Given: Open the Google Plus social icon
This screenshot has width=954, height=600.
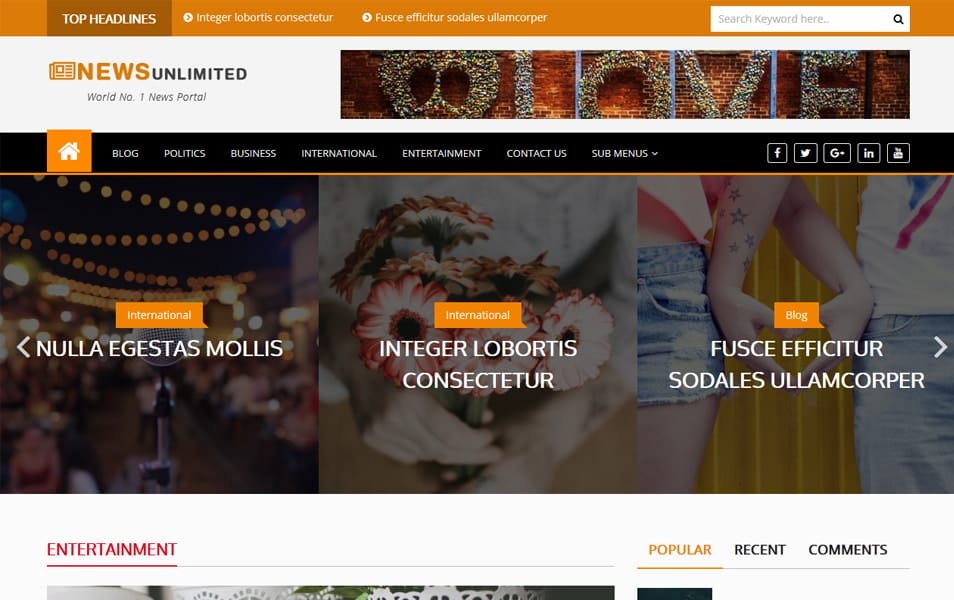Looking at the screenshot, I should click(x=837, y=153).
